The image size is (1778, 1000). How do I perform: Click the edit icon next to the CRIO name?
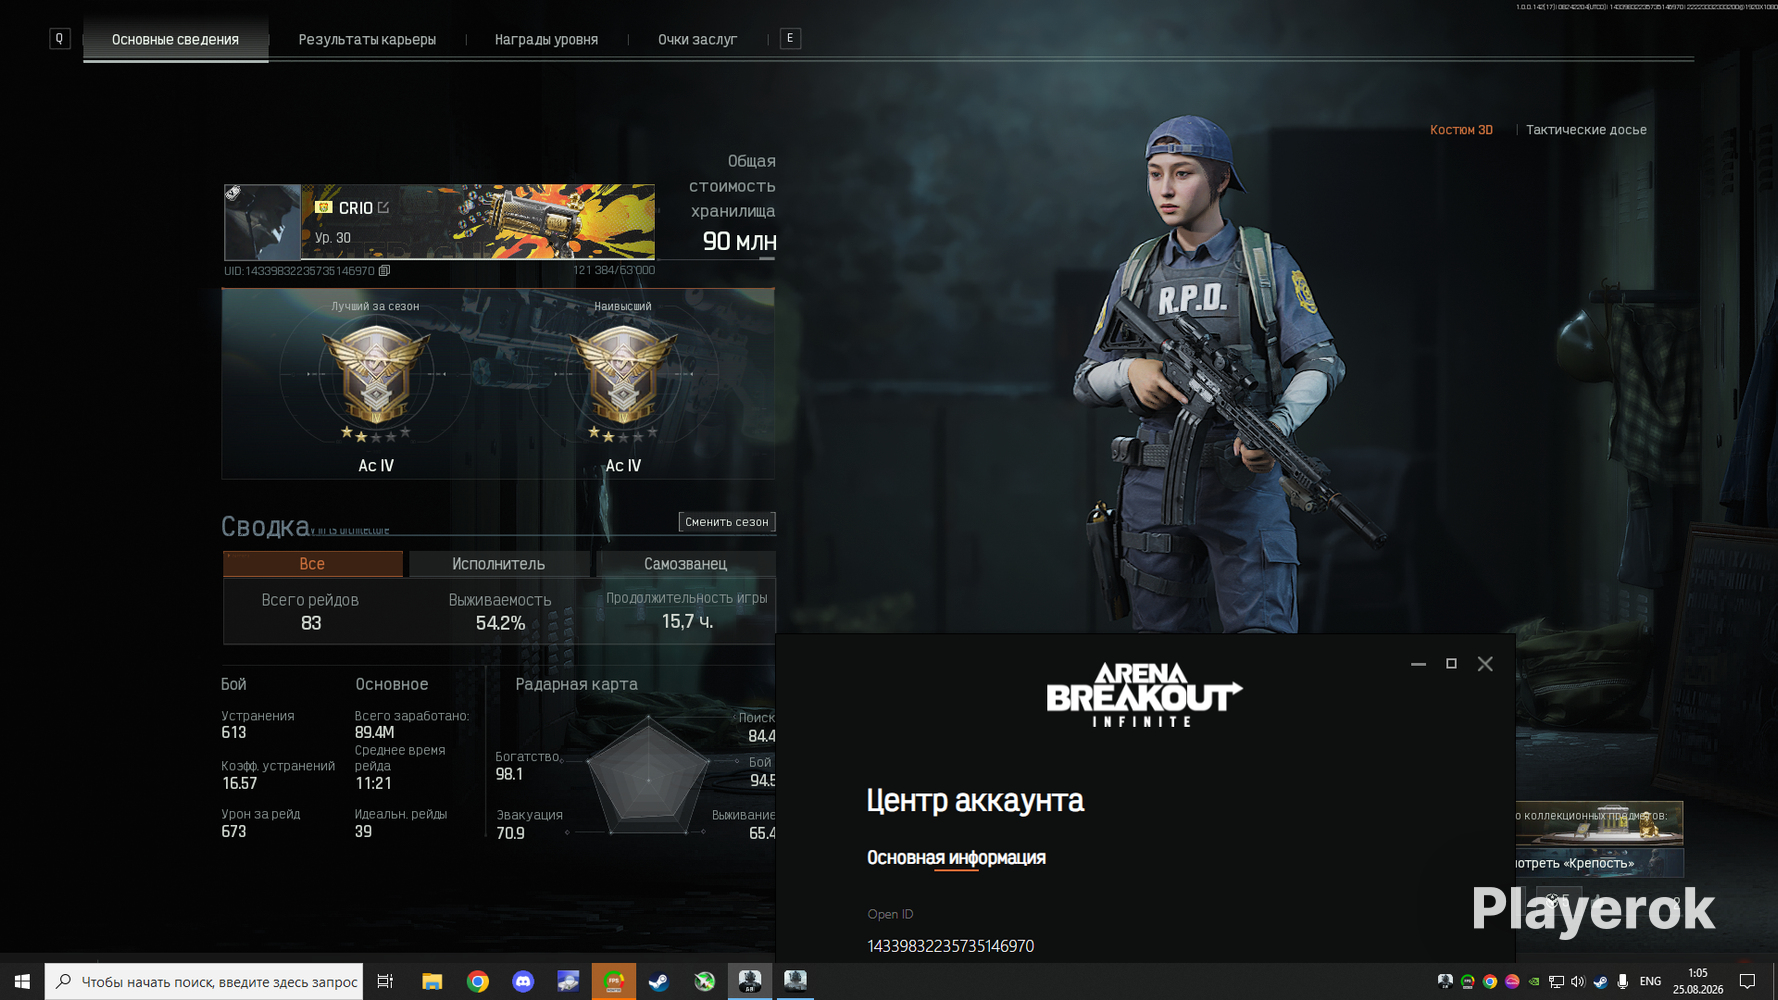(x=384, y=207)
